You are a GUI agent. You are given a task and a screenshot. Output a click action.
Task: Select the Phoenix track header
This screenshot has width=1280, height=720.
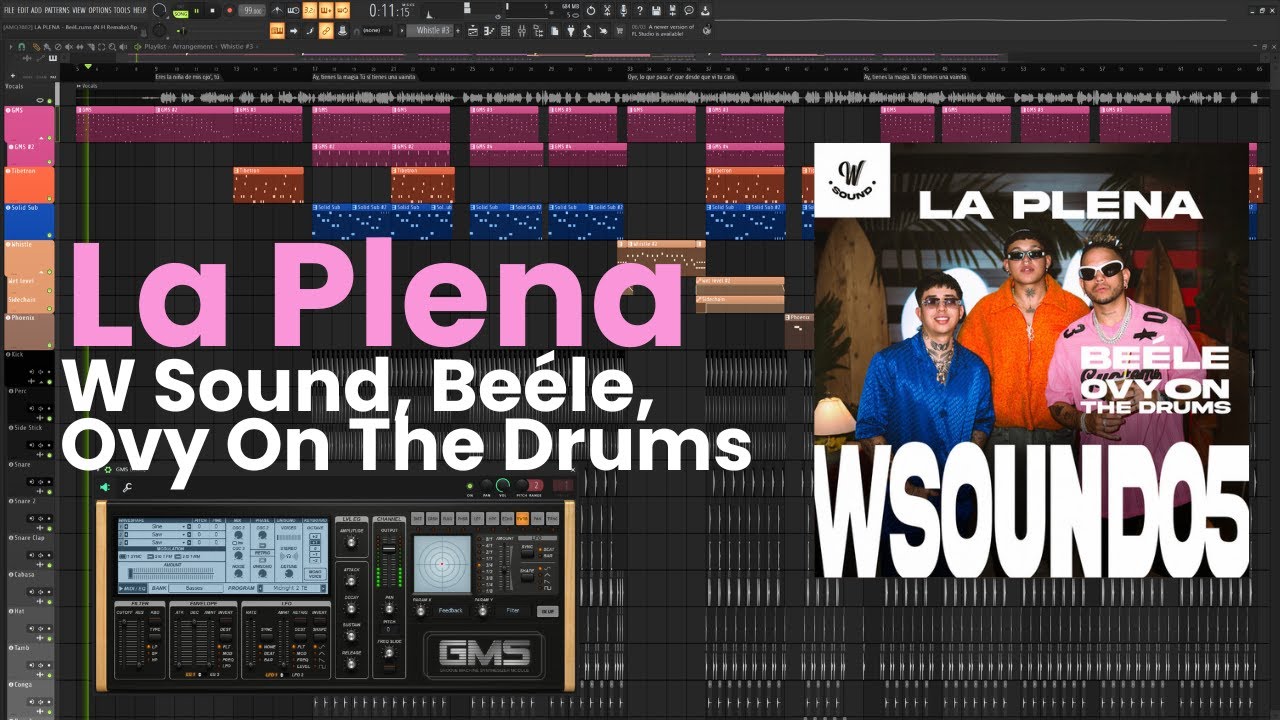[29, 331]
